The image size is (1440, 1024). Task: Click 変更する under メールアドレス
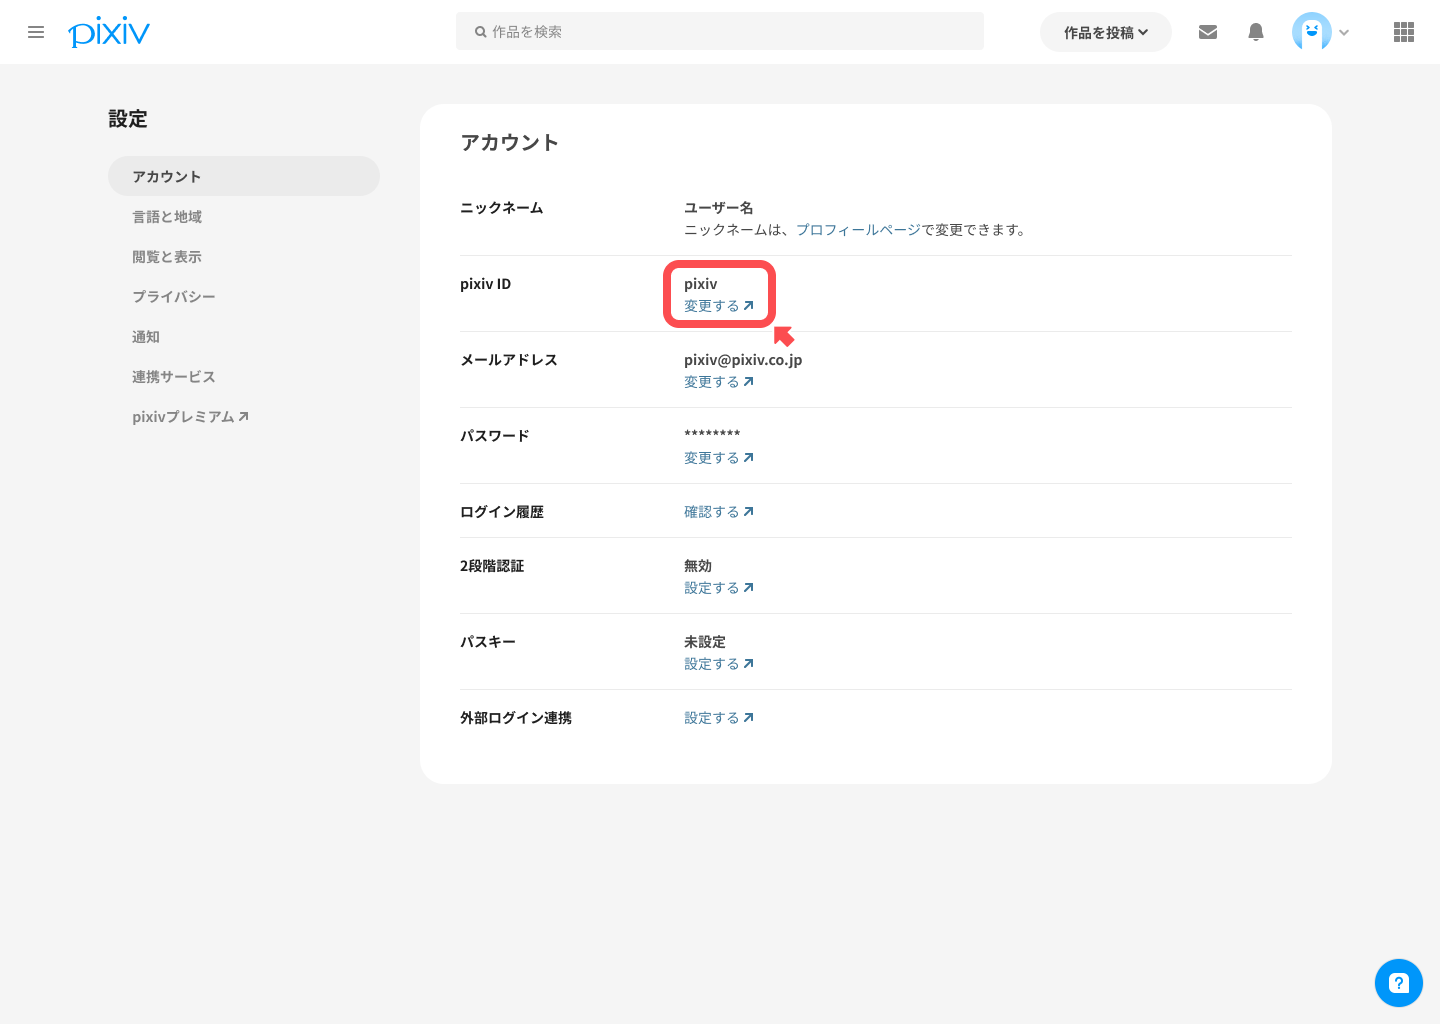point(719,382)
